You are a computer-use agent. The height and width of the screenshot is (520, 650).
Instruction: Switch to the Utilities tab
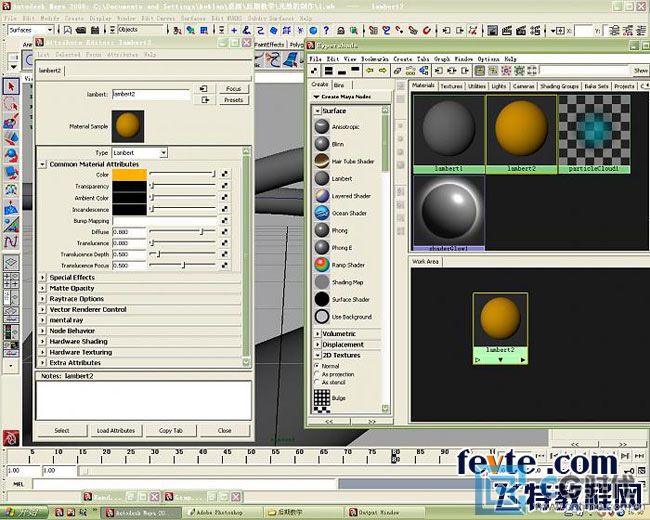click(477, 86)
